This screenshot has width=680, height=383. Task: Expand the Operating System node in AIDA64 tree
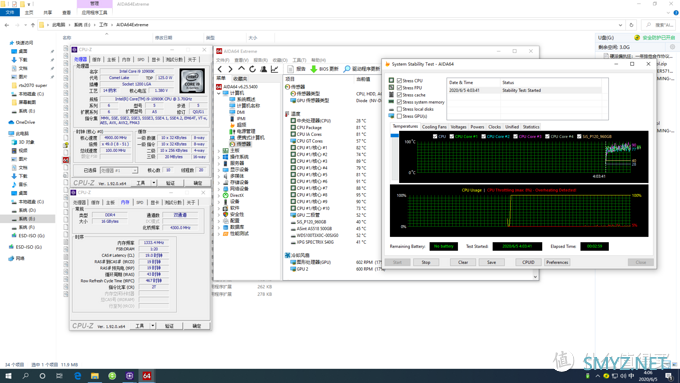click(x=219, y=157)
